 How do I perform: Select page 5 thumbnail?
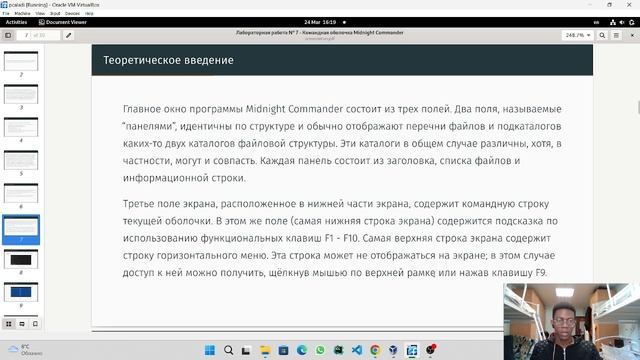click(21, 160)
